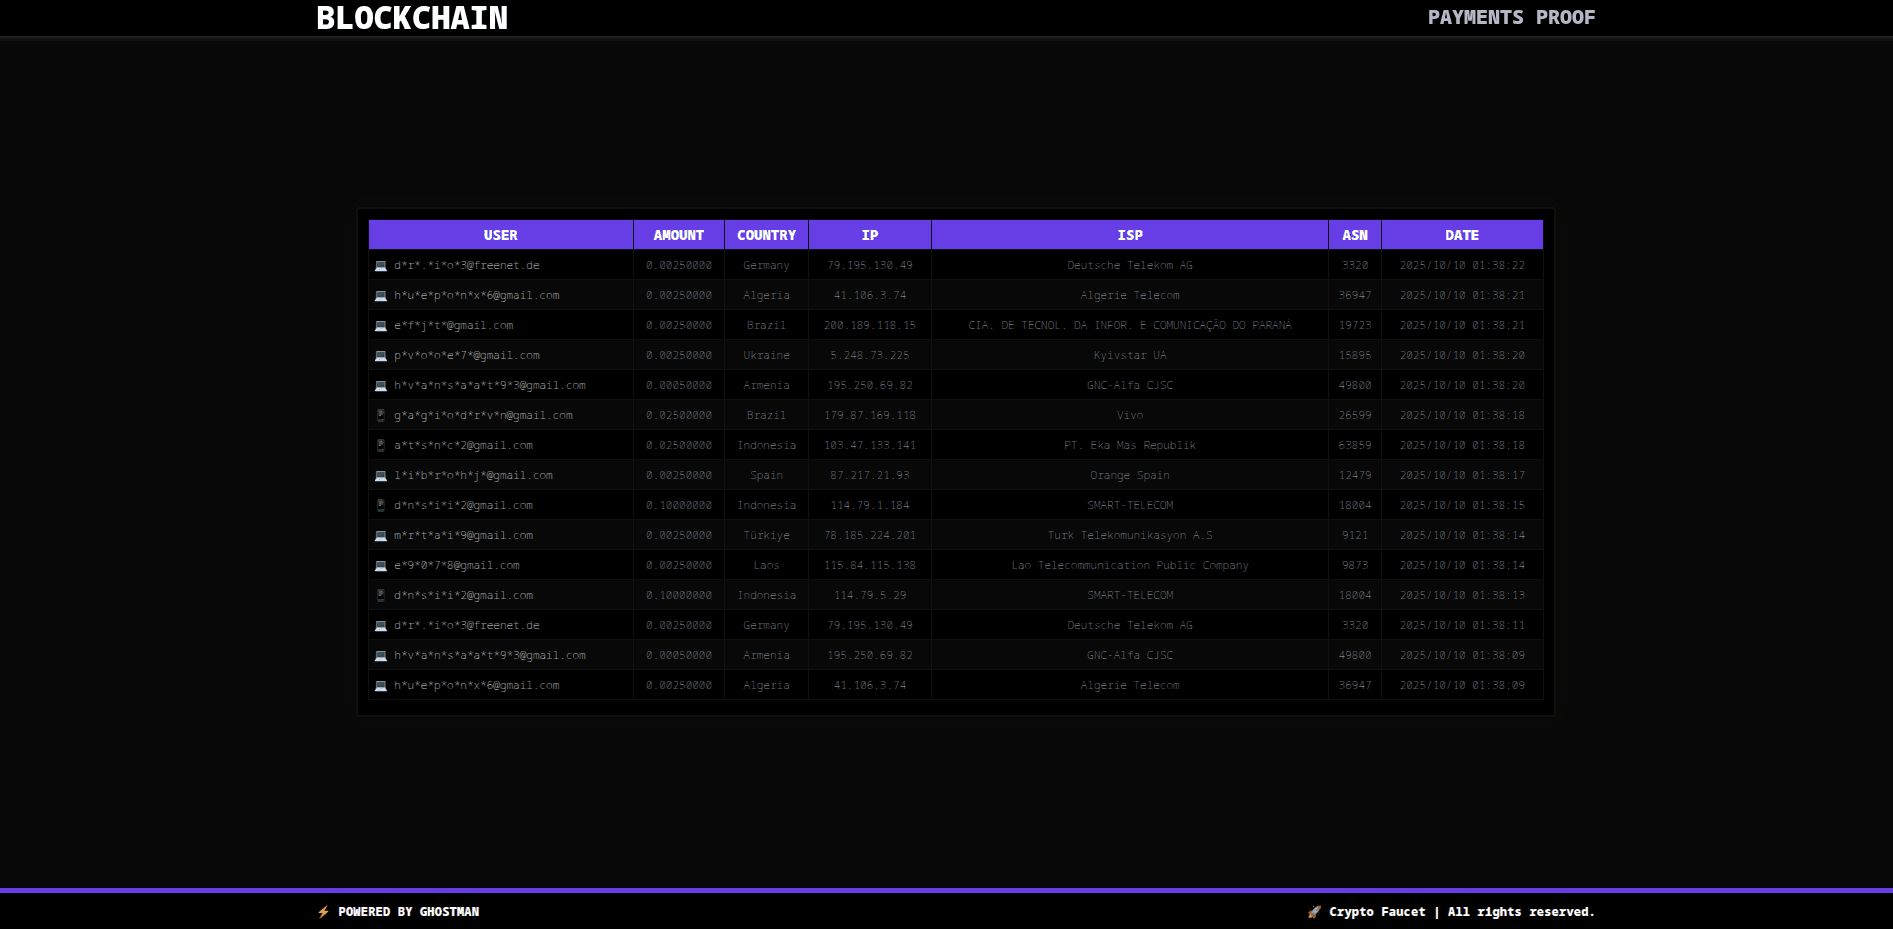Click the phone icon beside g*a*g*i*o*d*r*v*n@gmail.com
The width and height of the screenshot is (1893, 929).
pos(380,416)
